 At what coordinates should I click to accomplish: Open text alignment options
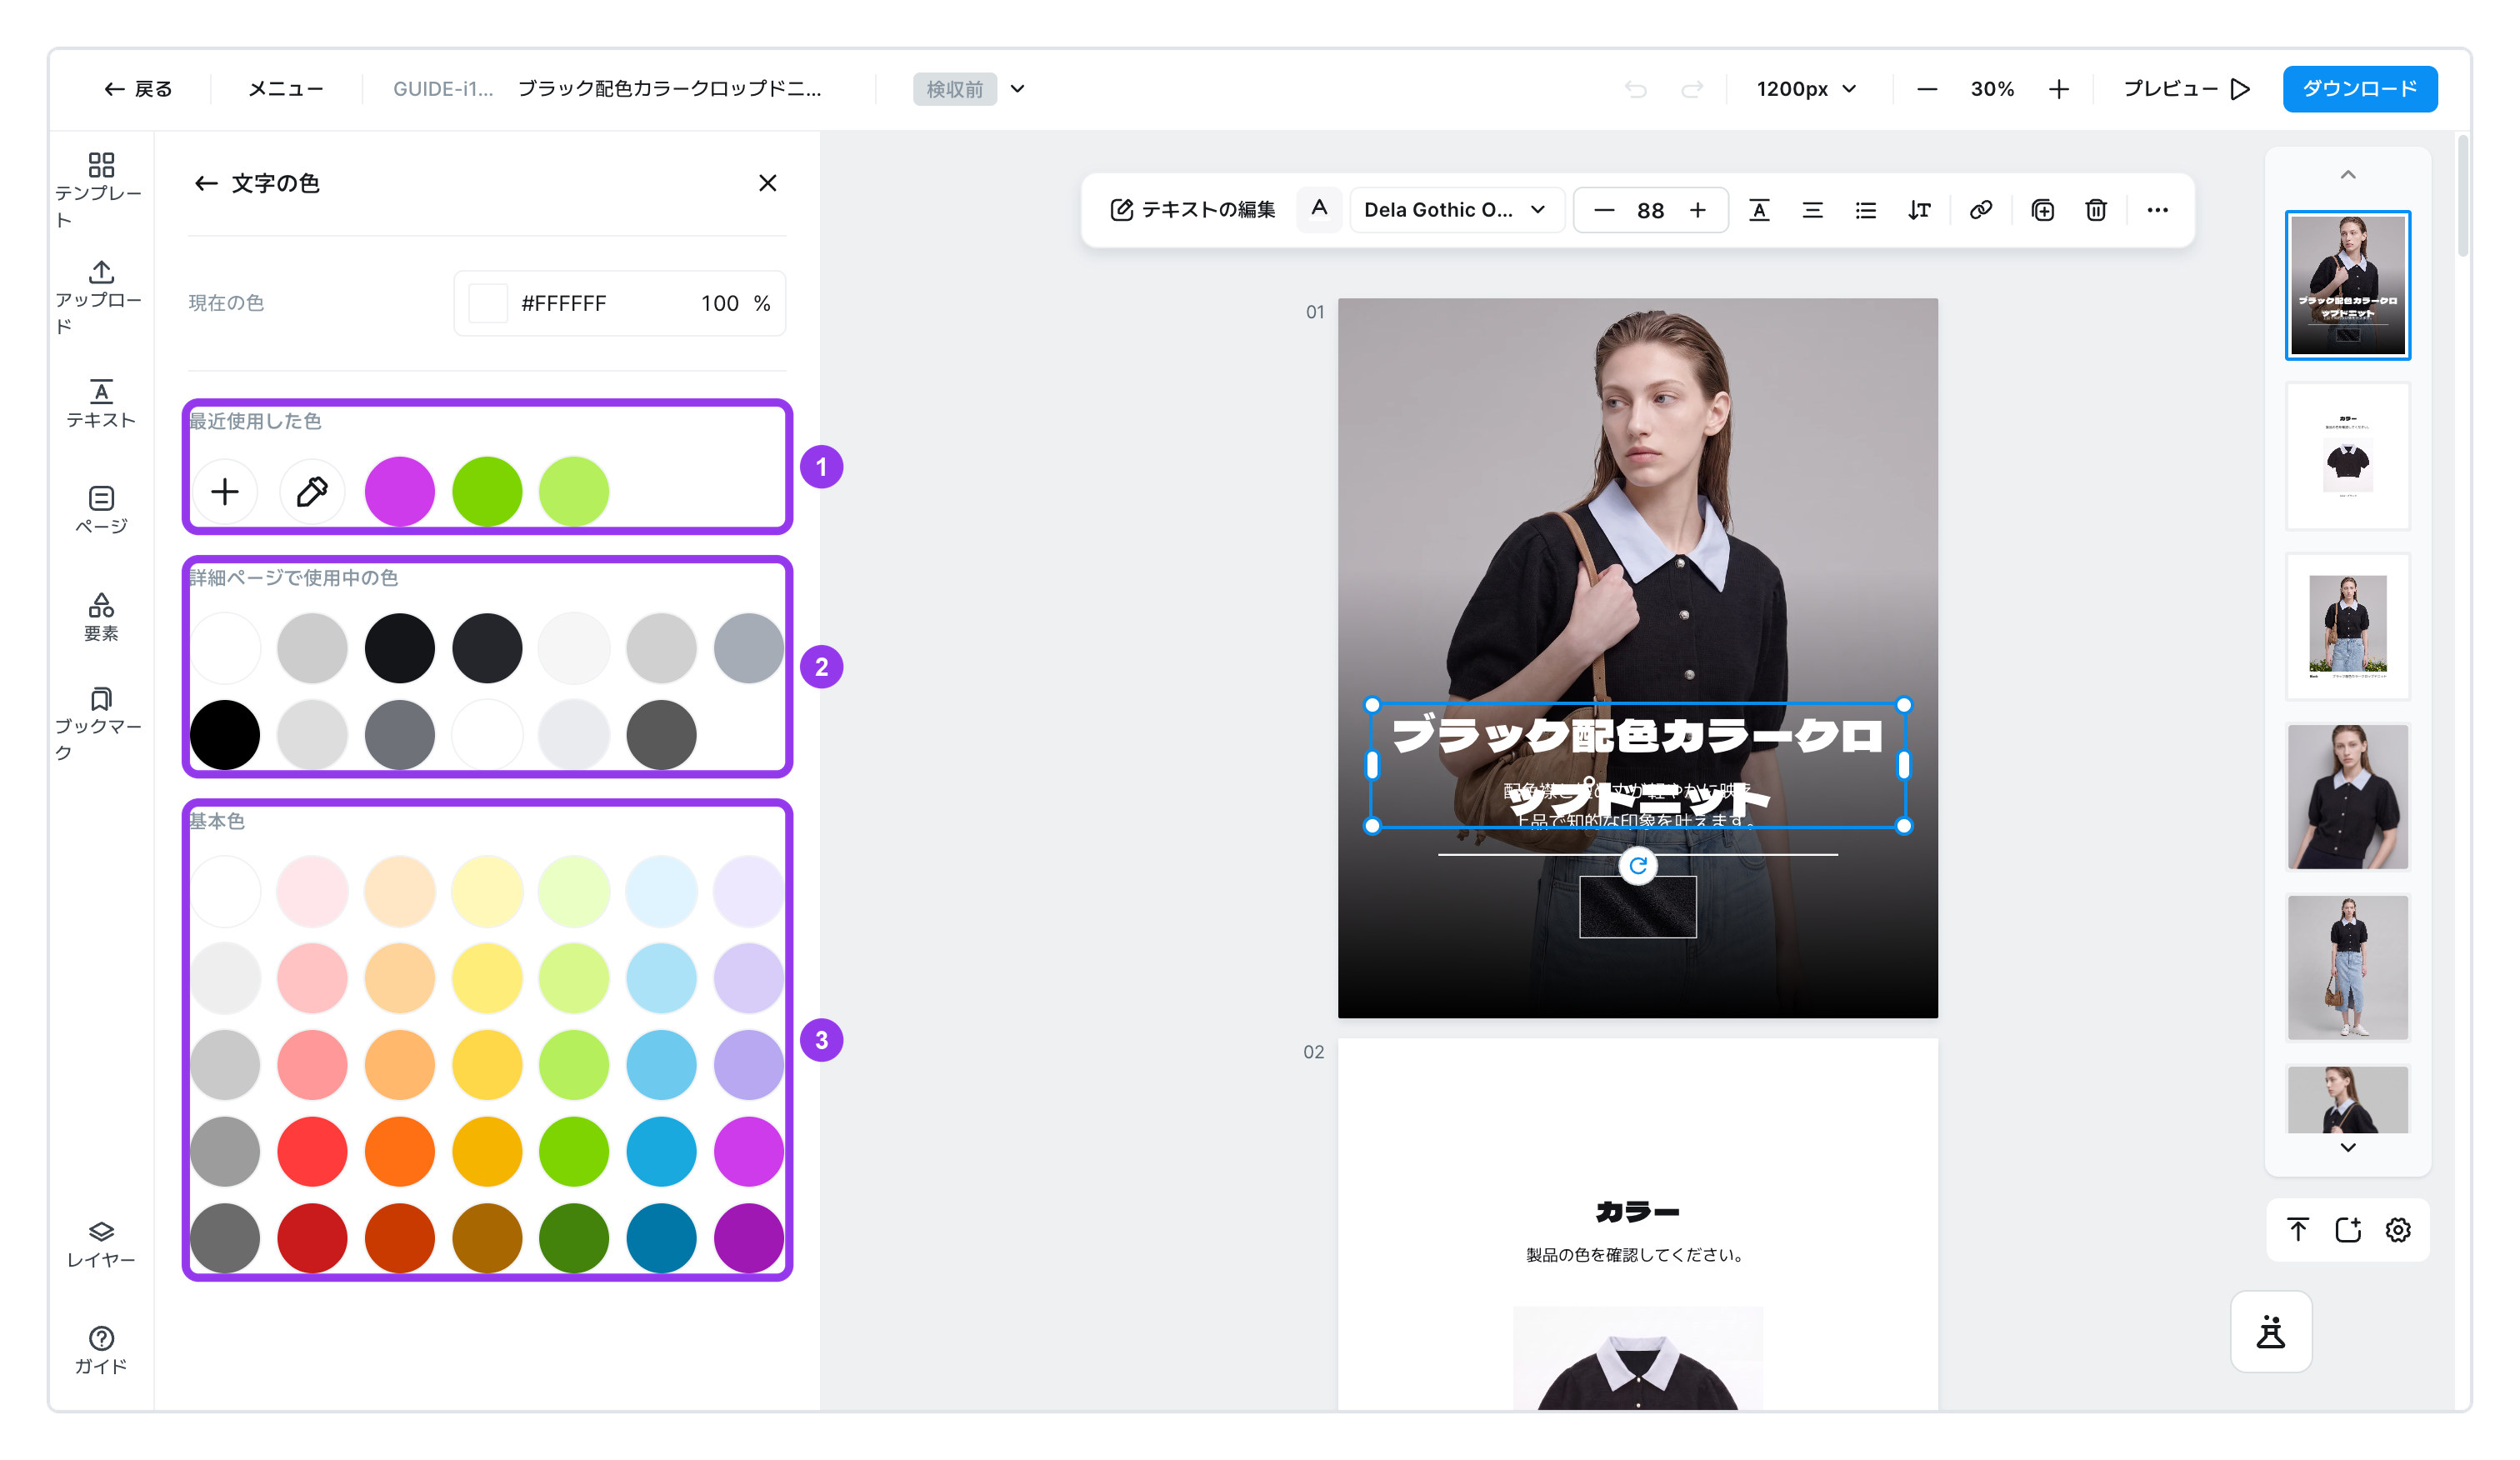coord(1812,210)
